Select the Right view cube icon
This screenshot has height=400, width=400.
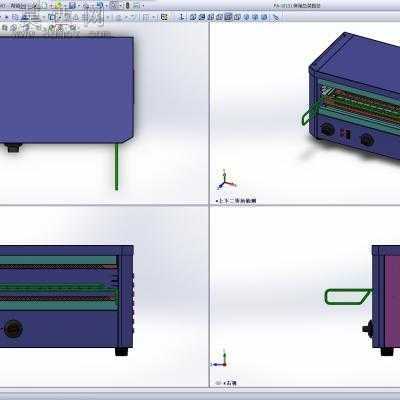point(219,17)
